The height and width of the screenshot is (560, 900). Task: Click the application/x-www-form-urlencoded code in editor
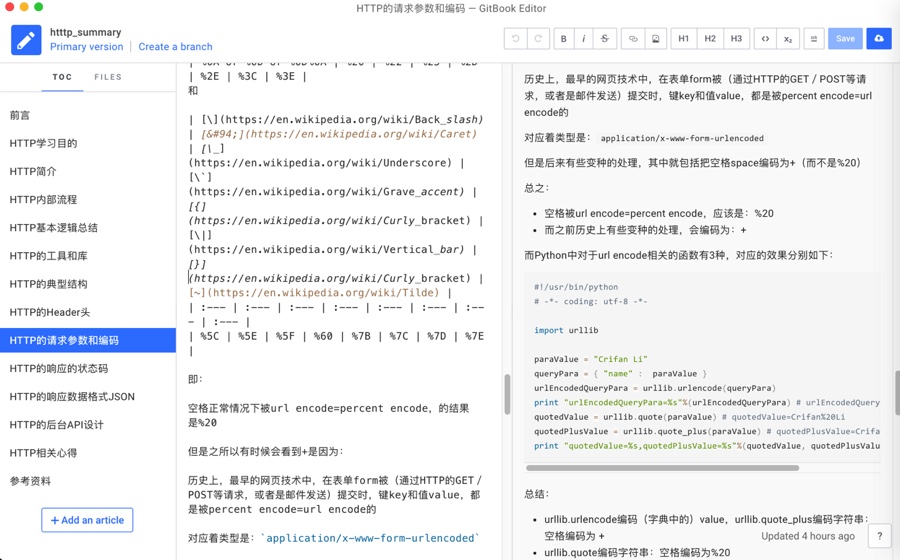coord(370,538)
